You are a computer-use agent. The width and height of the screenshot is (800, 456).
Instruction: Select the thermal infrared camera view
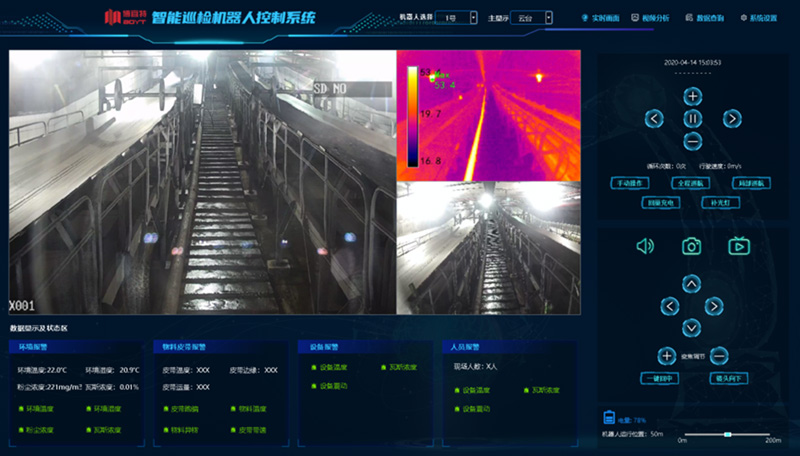pyautogui.click(x=488, y=114)
